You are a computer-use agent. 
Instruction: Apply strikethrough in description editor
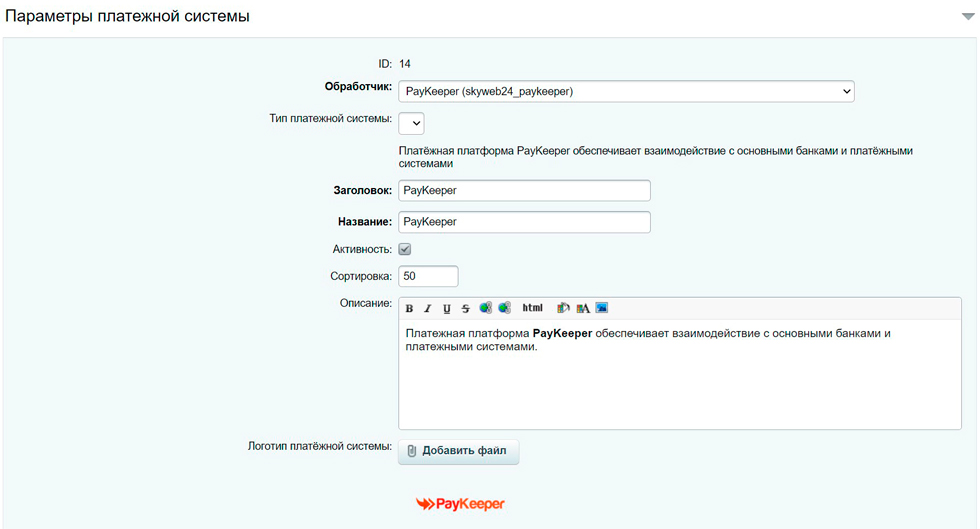[466, 308]
